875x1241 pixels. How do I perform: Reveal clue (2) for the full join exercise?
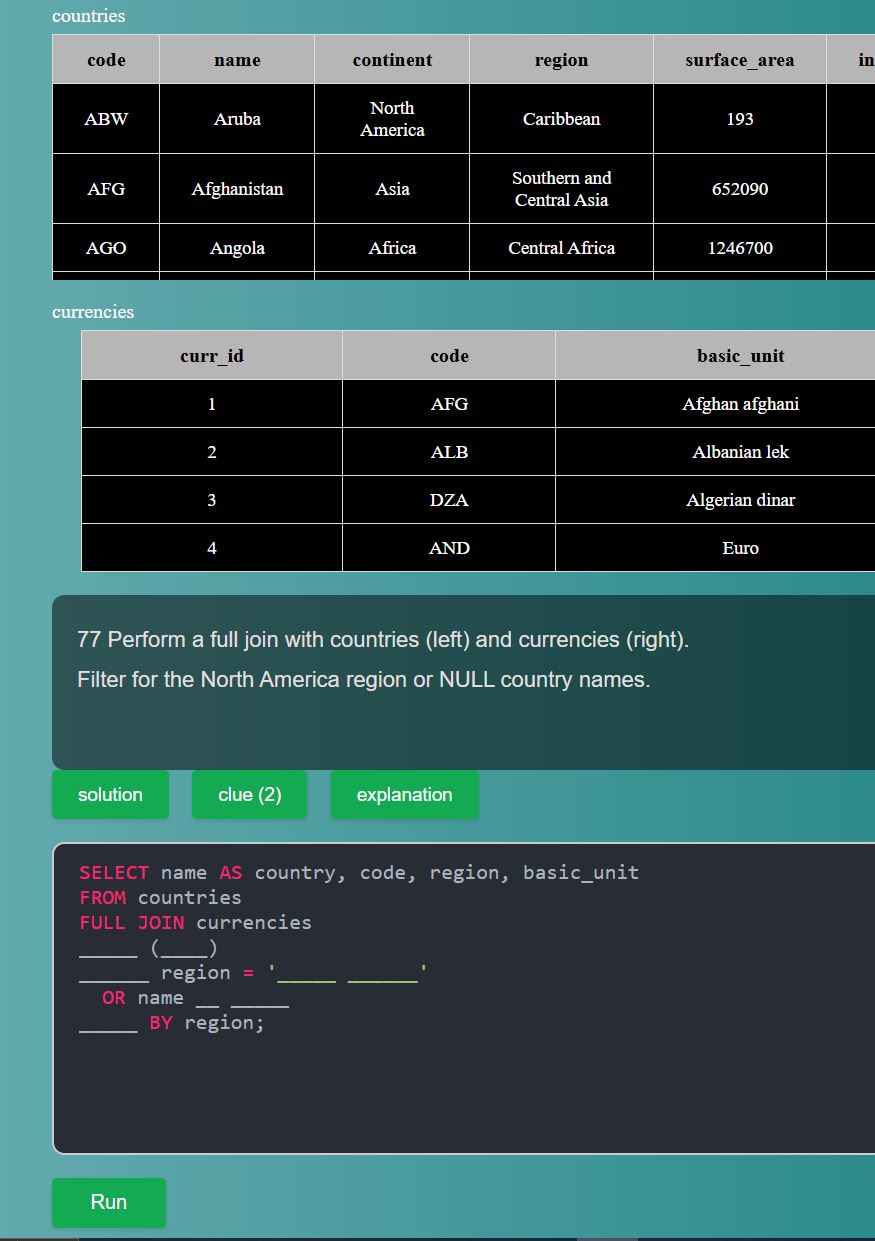click(249, 794)
